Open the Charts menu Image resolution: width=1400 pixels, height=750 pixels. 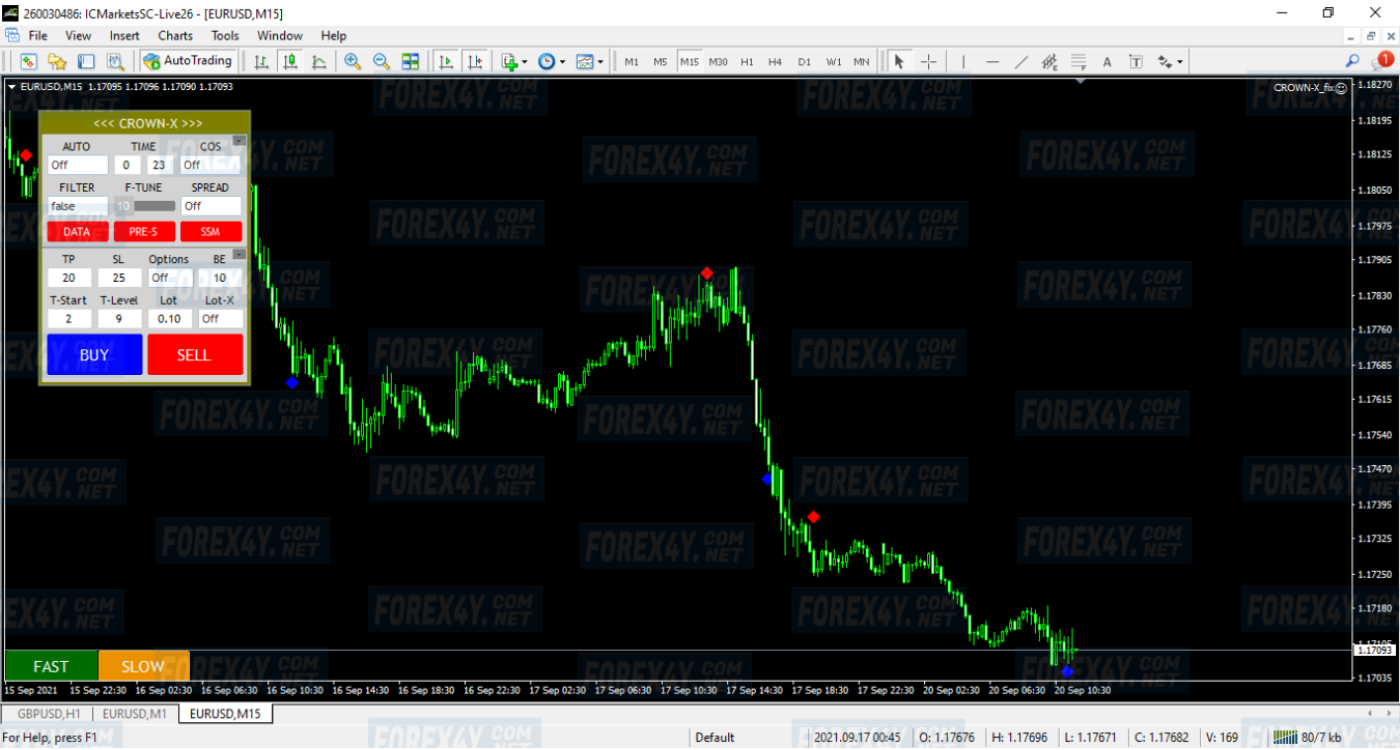point(175,35)
